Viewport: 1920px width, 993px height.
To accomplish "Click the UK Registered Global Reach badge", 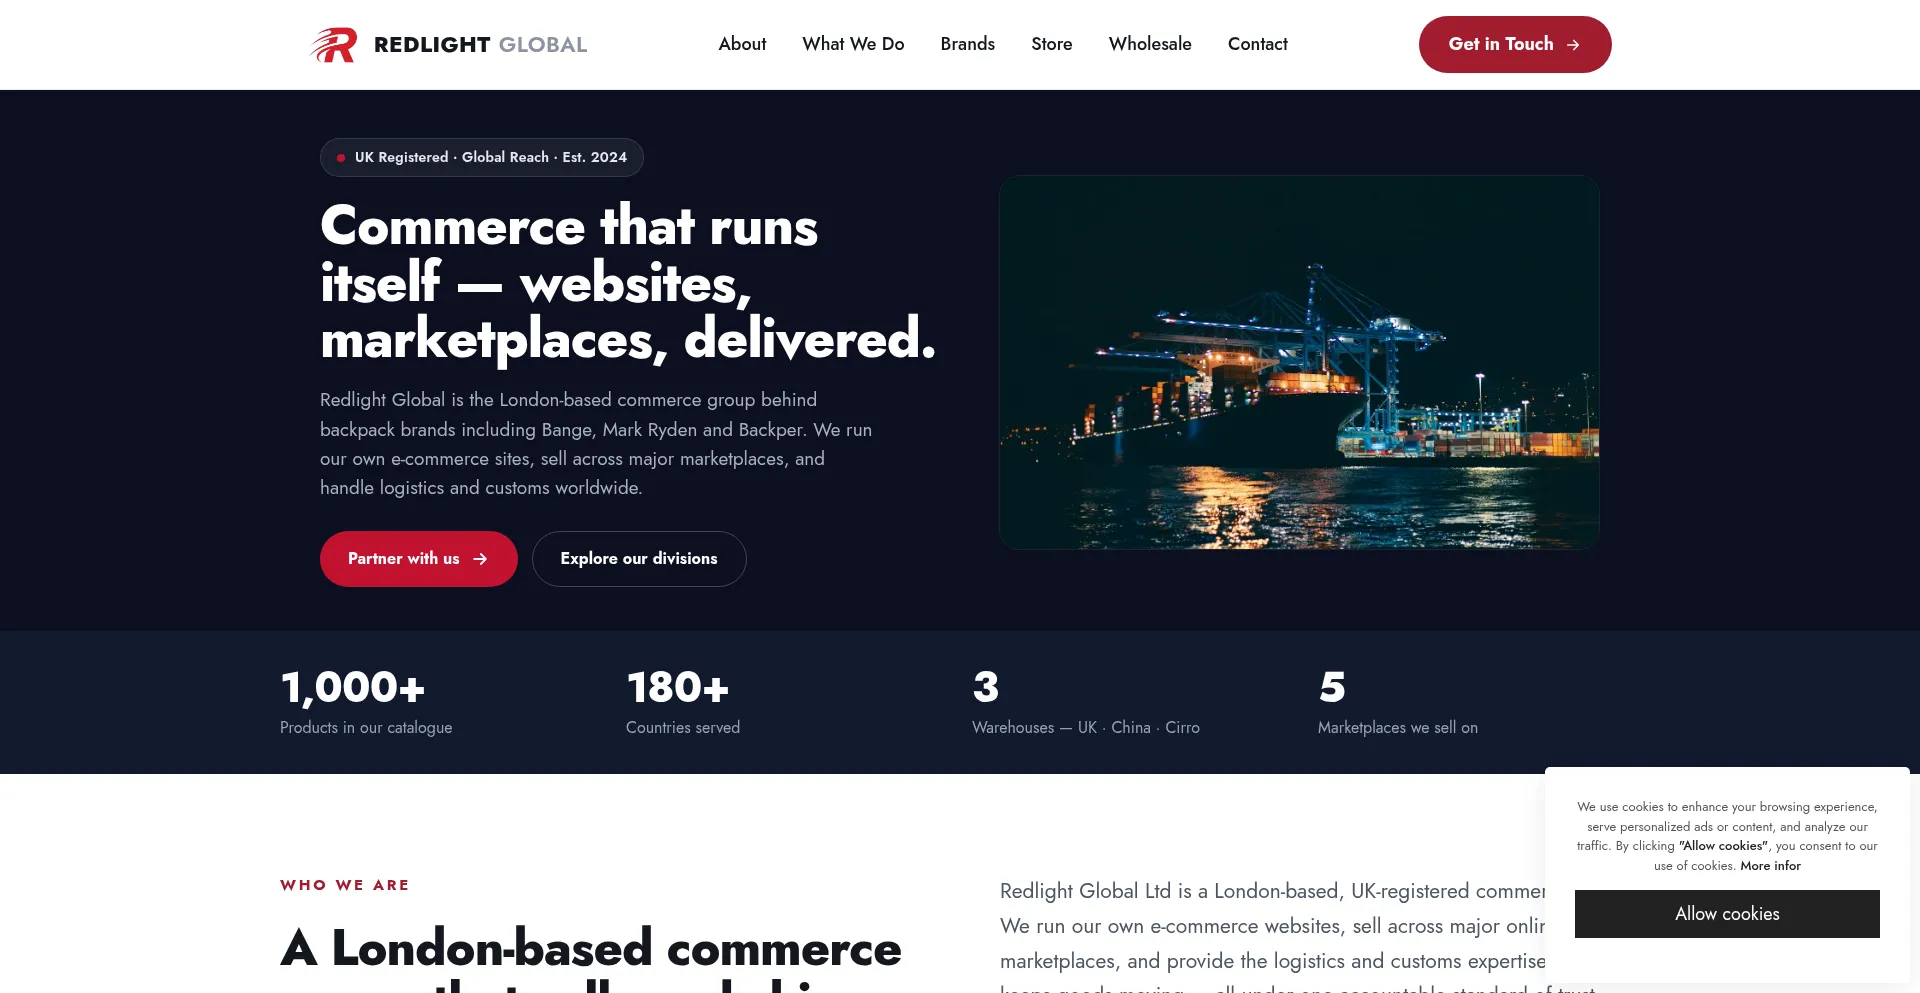I will [x=481, y=157].
